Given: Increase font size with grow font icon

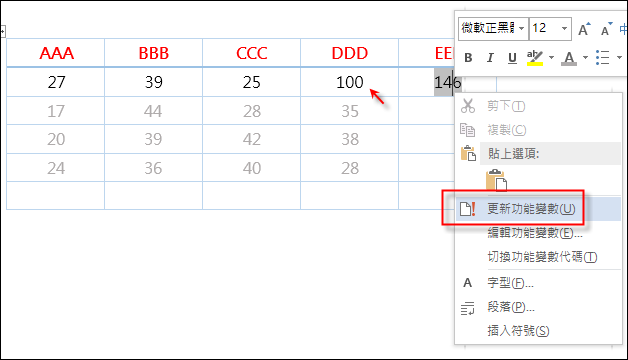Looking at the screenshot, I should coord(584,29).
